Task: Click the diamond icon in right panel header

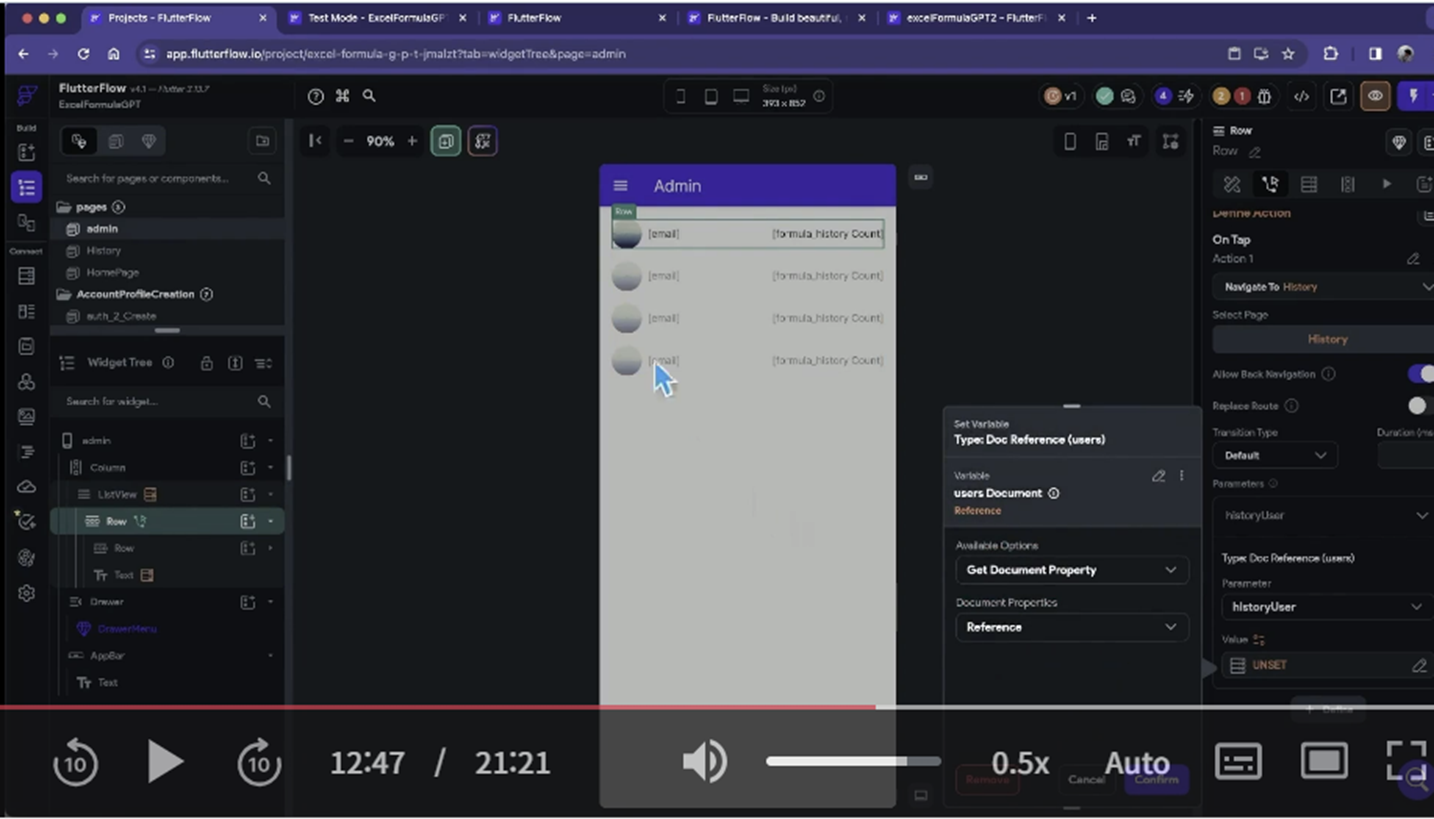Action: click(x=1399, y=142)
